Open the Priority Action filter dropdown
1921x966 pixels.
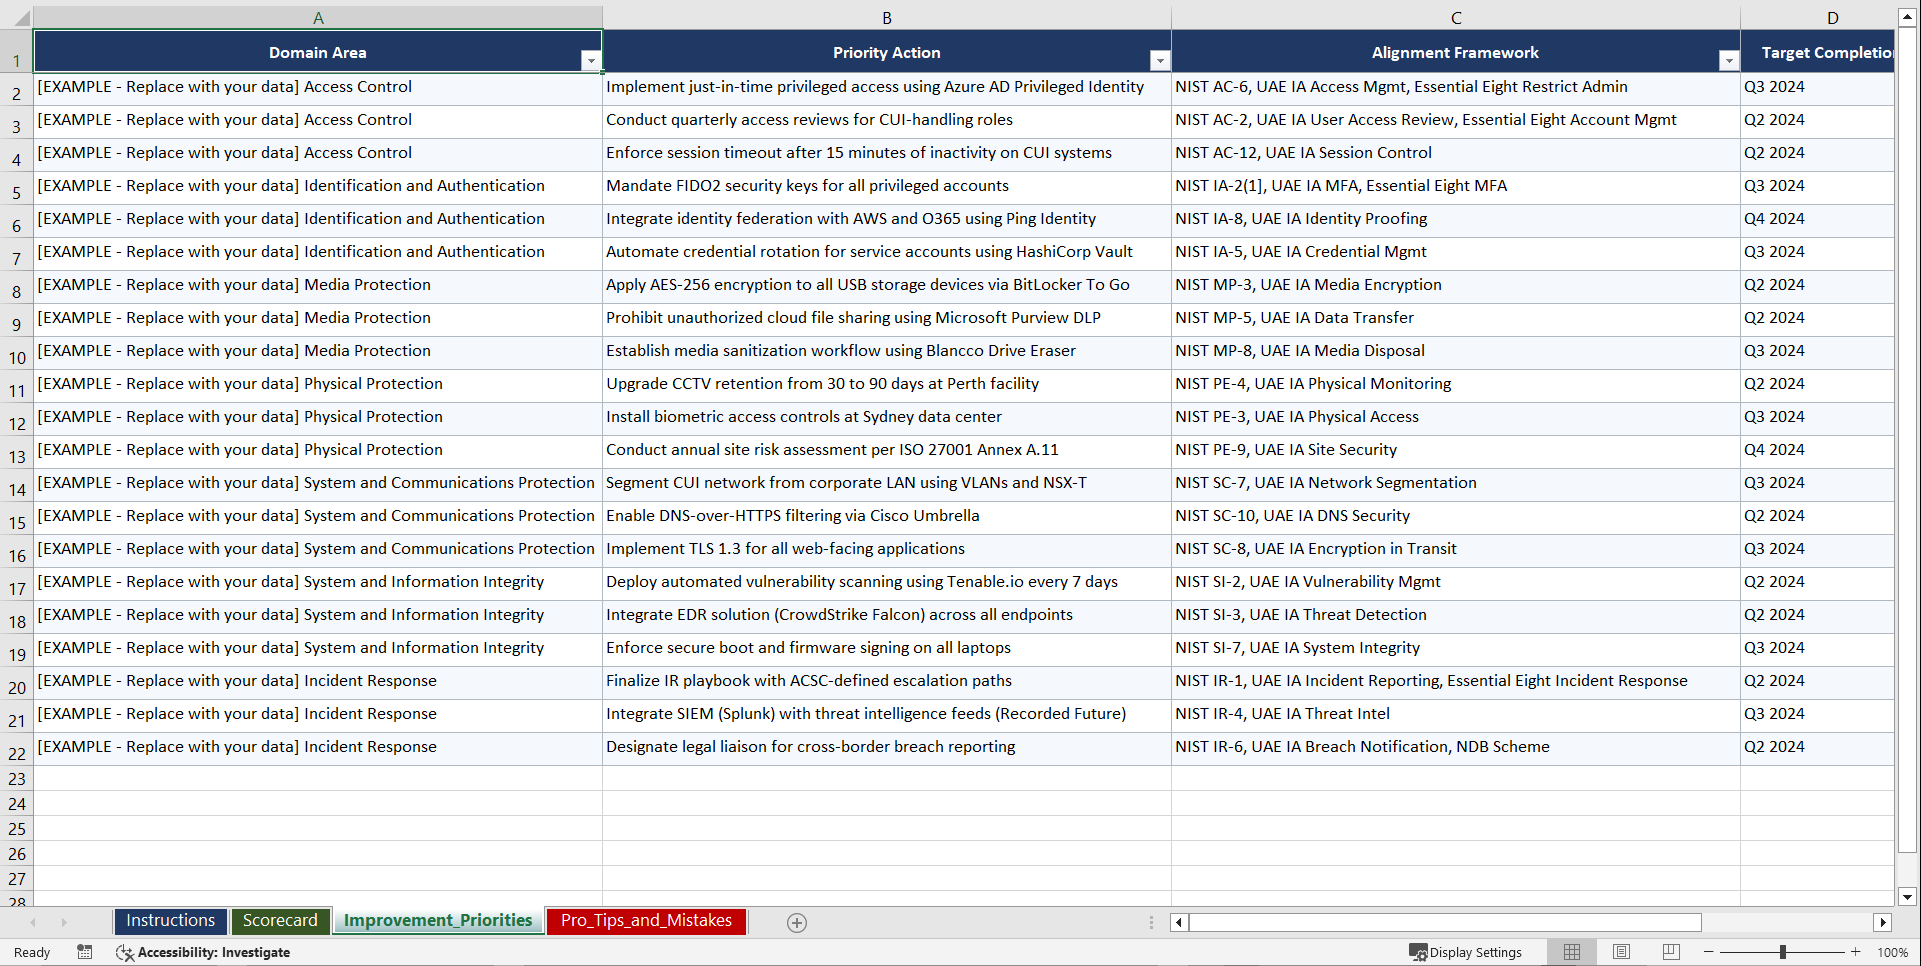pos(1159,60)
